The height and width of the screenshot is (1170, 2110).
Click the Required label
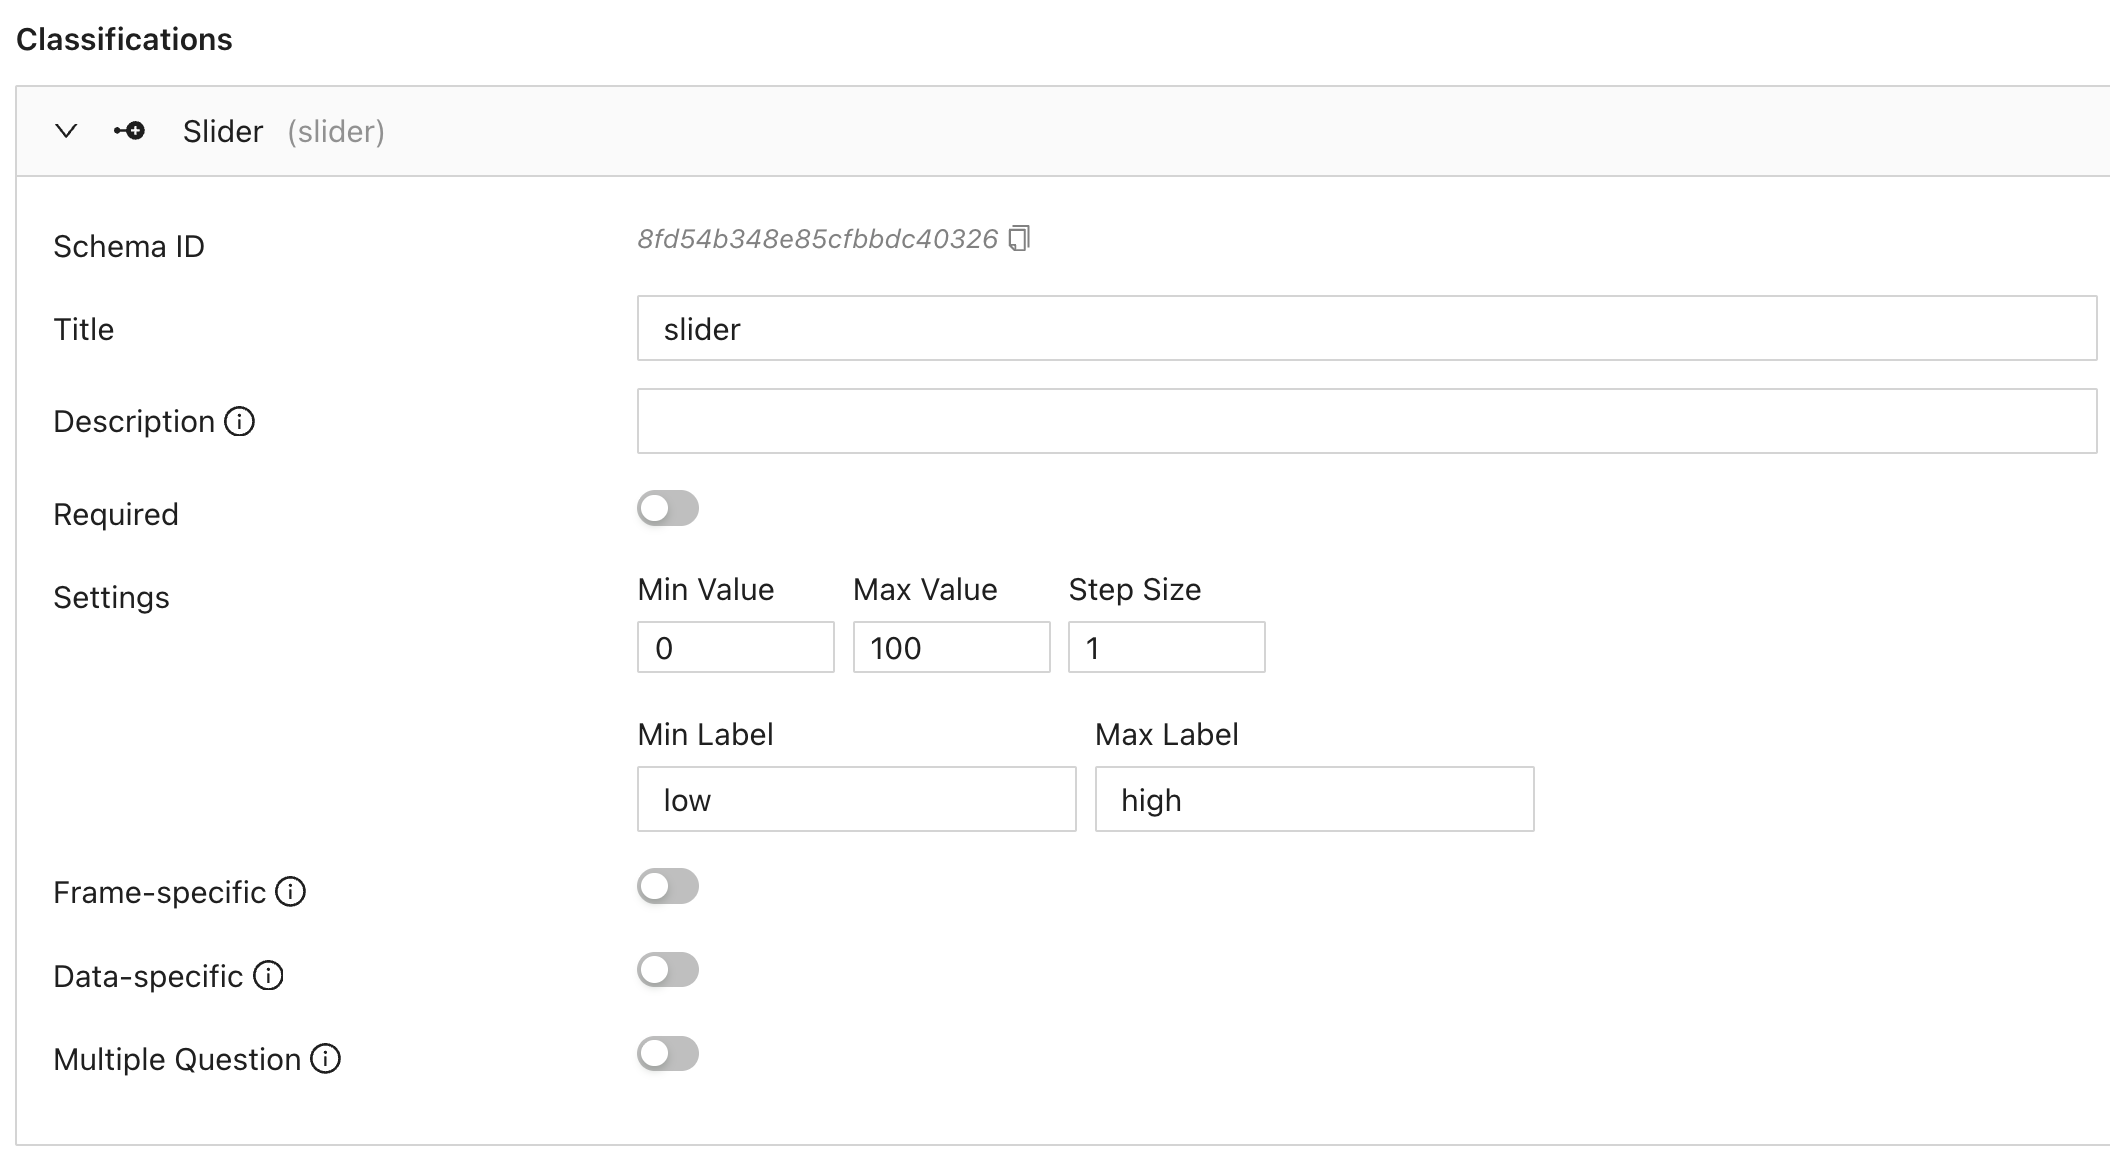coord(116,514)
